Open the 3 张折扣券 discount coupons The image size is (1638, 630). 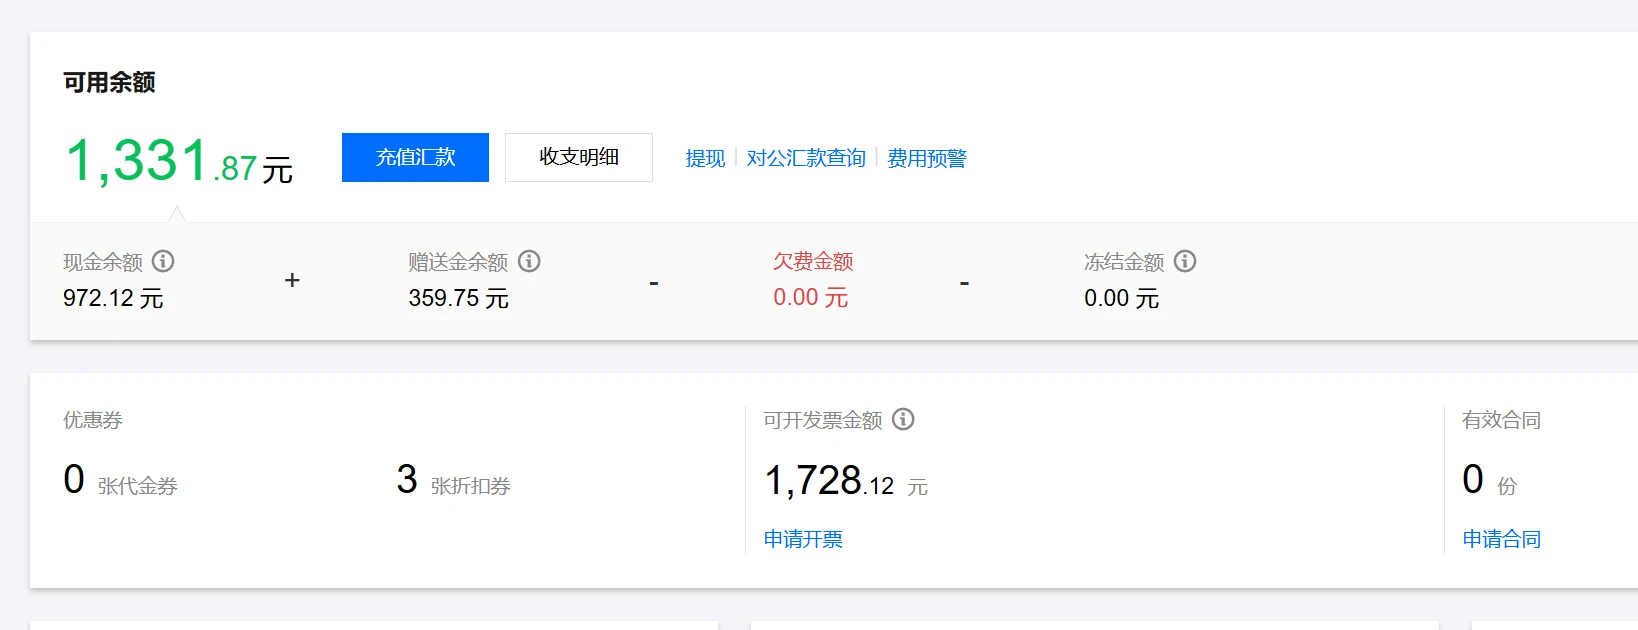(x=453, y=481)
